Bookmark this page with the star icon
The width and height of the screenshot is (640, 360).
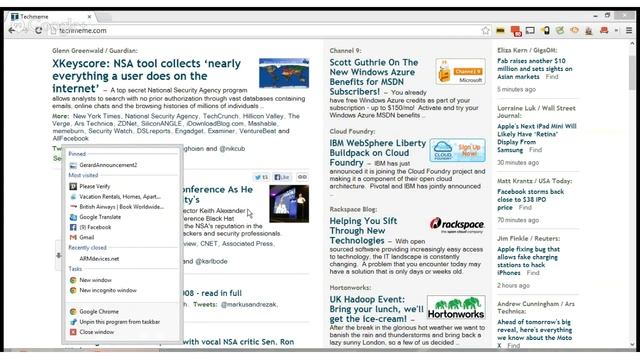tap(485, 30)
